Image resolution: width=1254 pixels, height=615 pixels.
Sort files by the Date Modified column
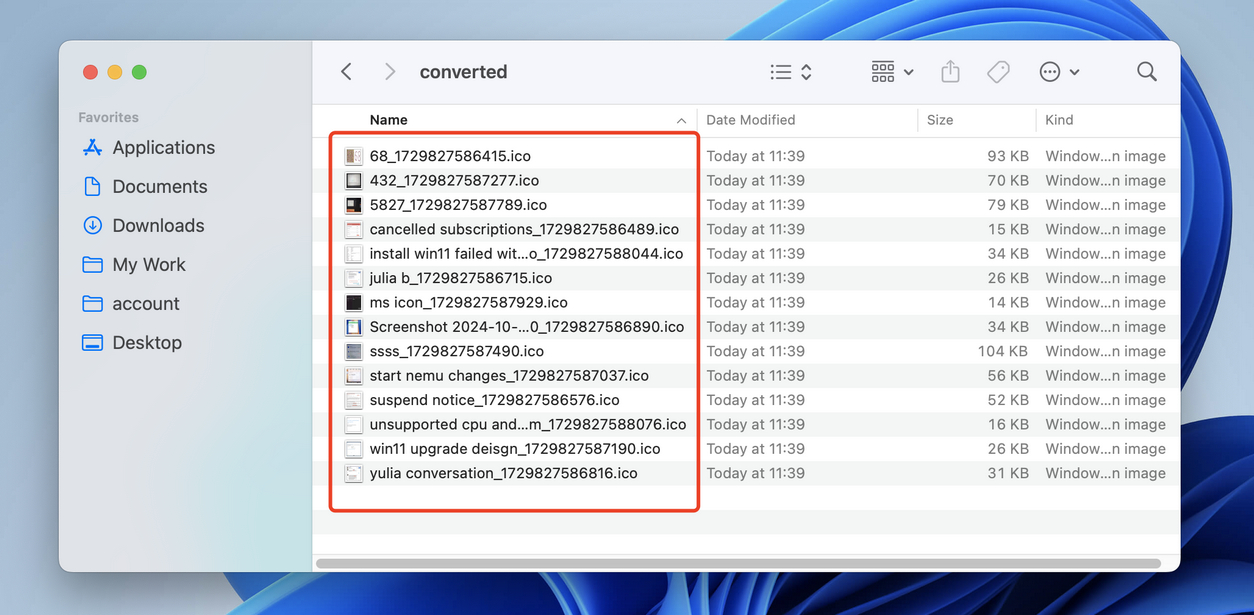point(751,119)
